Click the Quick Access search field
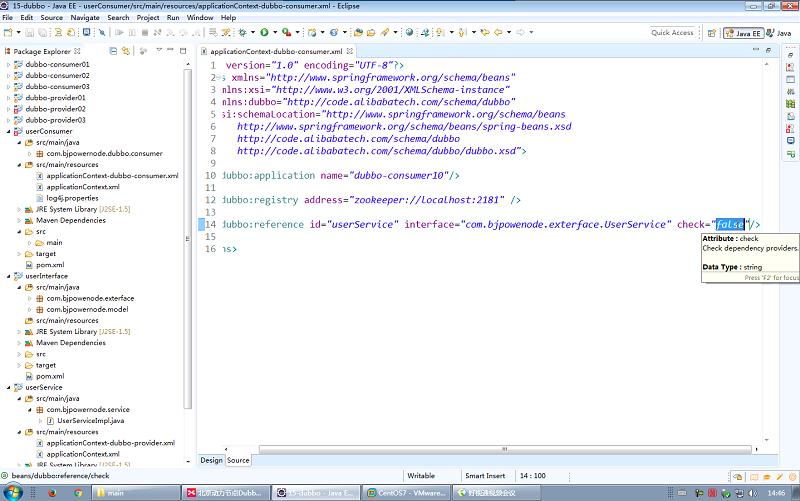 pyautogui.click(x=672, y=33)
